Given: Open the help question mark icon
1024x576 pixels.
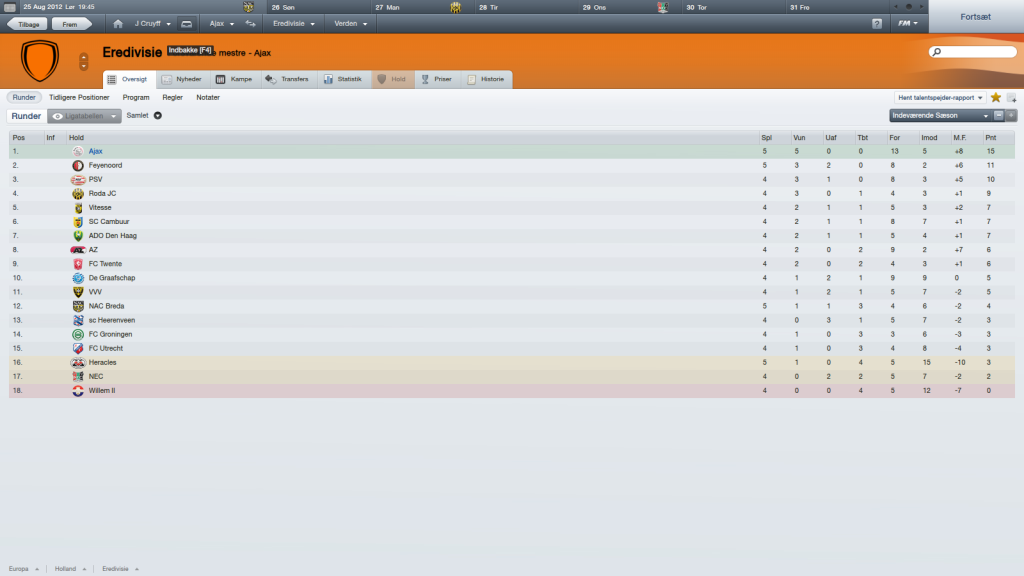Looking at the screenshot, I should [x=877, y=24].
